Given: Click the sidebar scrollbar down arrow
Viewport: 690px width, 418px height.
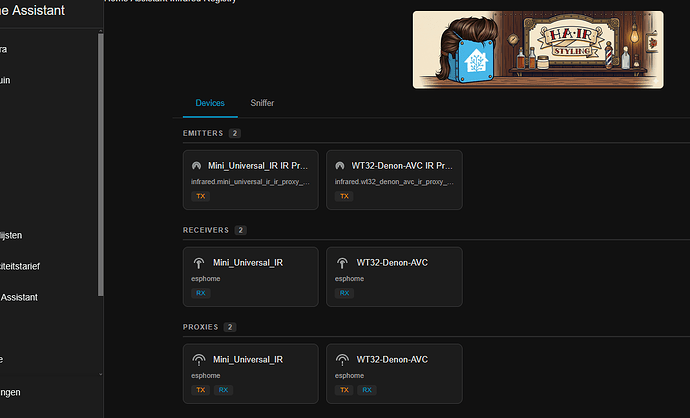Looking at the screenshot, I should pos(101,374).
